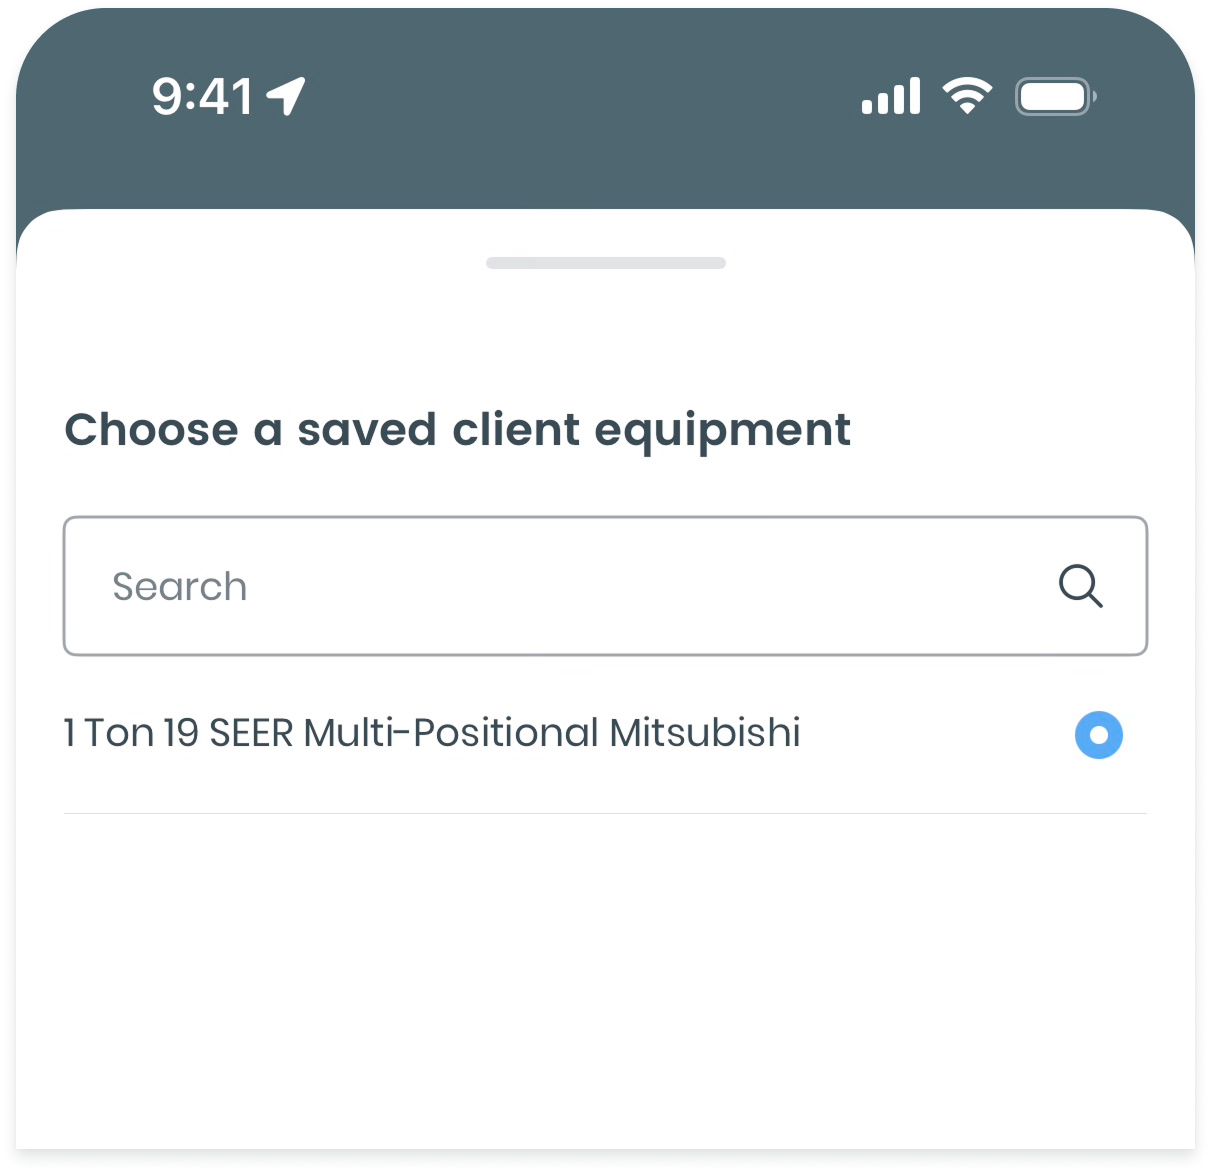Click blank space in the search box
The width and height of the screenshot is (1211, 1173).
[x=650, y=586]
